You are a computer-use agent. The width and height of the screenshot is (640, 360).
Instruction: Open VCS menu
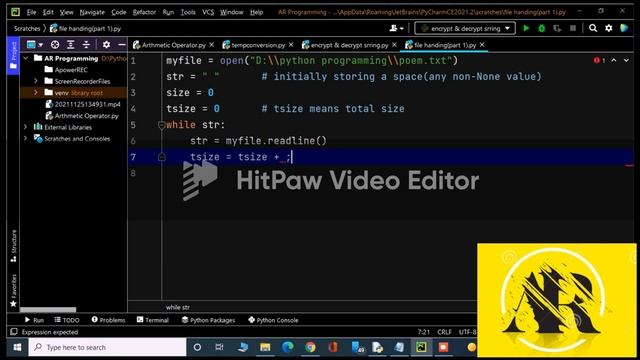tap(208, 12)
